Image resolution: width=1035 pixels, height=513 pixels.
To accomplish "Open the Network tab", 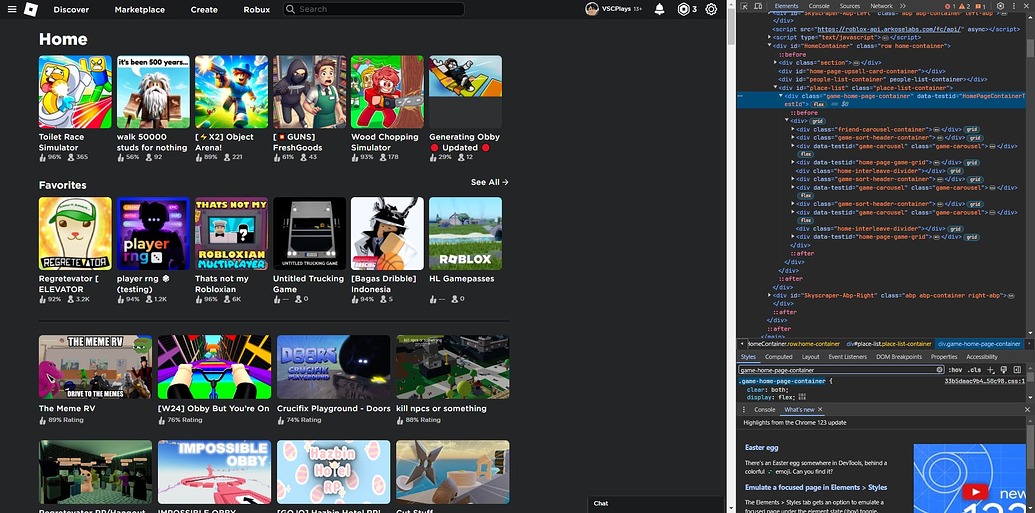I will 882,6.
